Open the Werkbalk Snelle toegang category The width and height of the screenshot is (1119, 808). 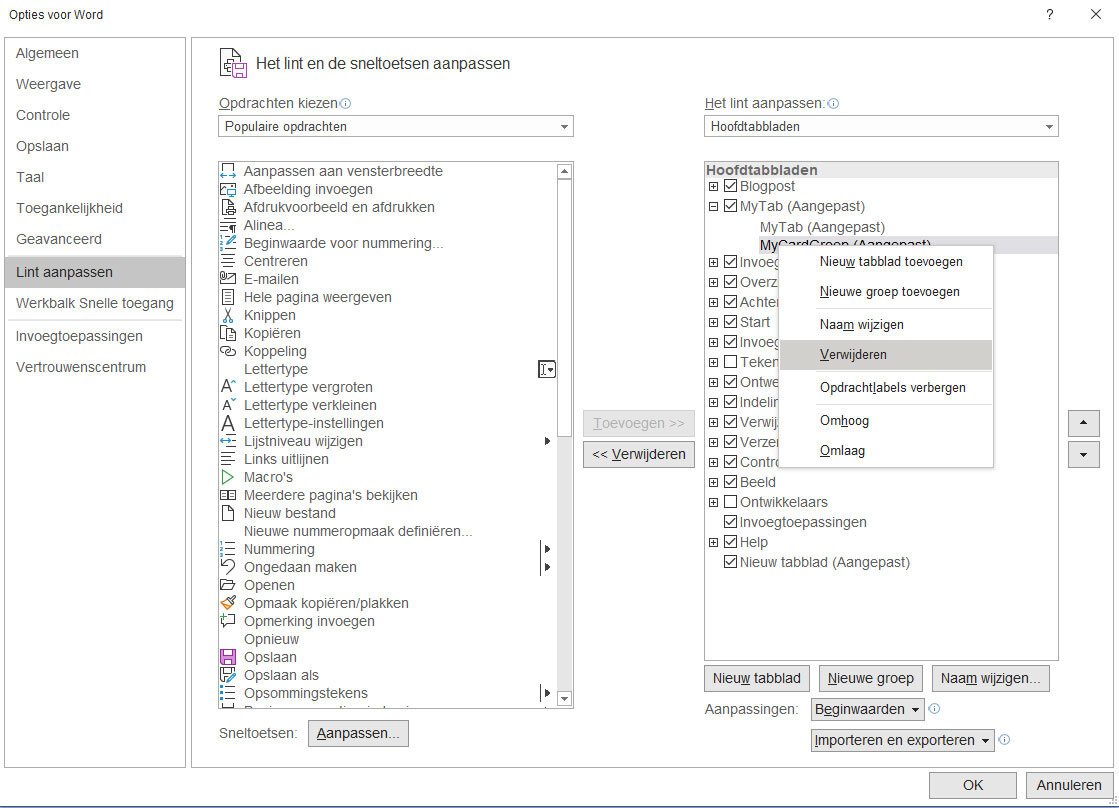pyautogui.click(x=95, y=303)
